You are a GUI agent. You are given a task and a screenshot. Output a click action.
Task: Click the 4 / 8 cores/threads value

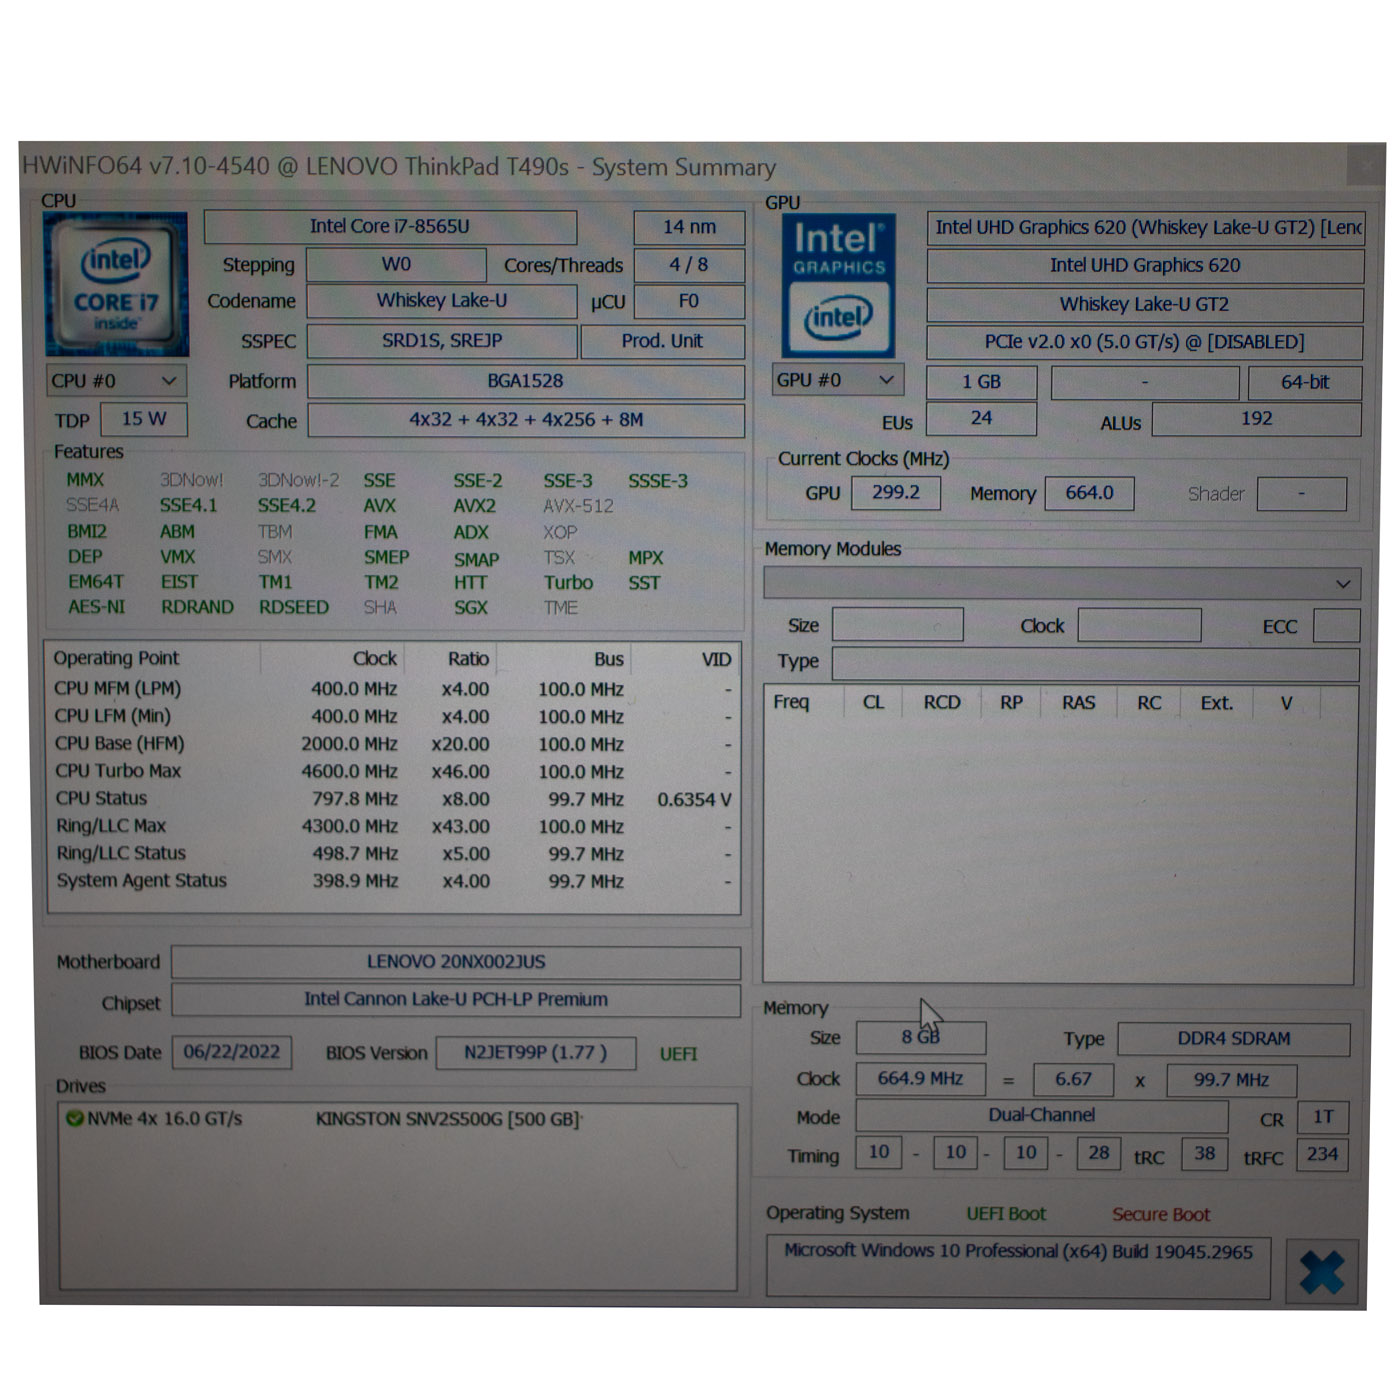pyautogui.click(x=689, y=265)
